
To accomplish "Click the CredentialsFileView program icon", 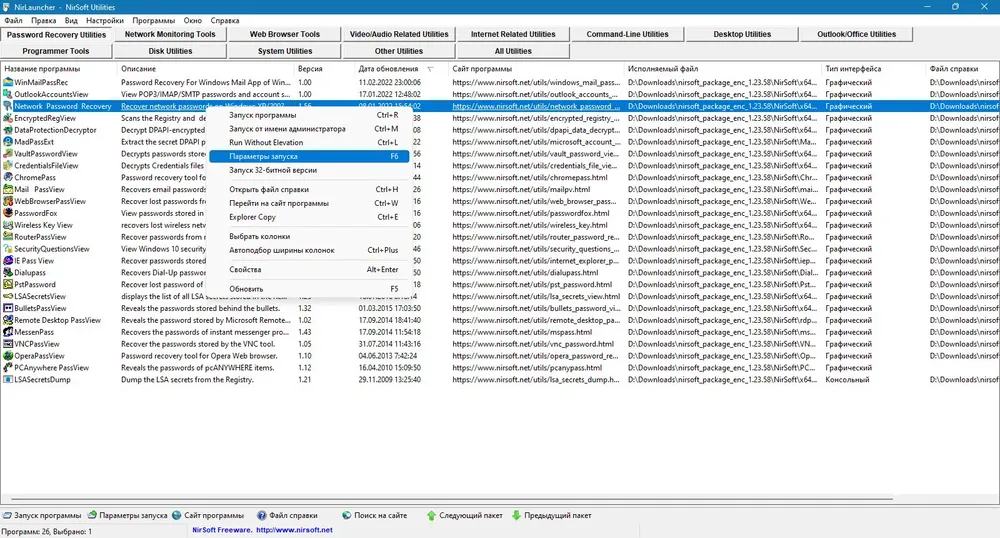I will point(8,166).
